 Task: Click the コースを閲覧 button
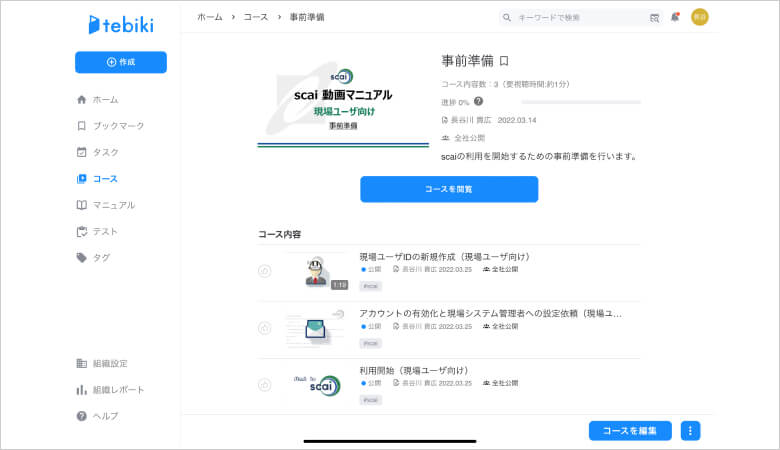point(449,189)
